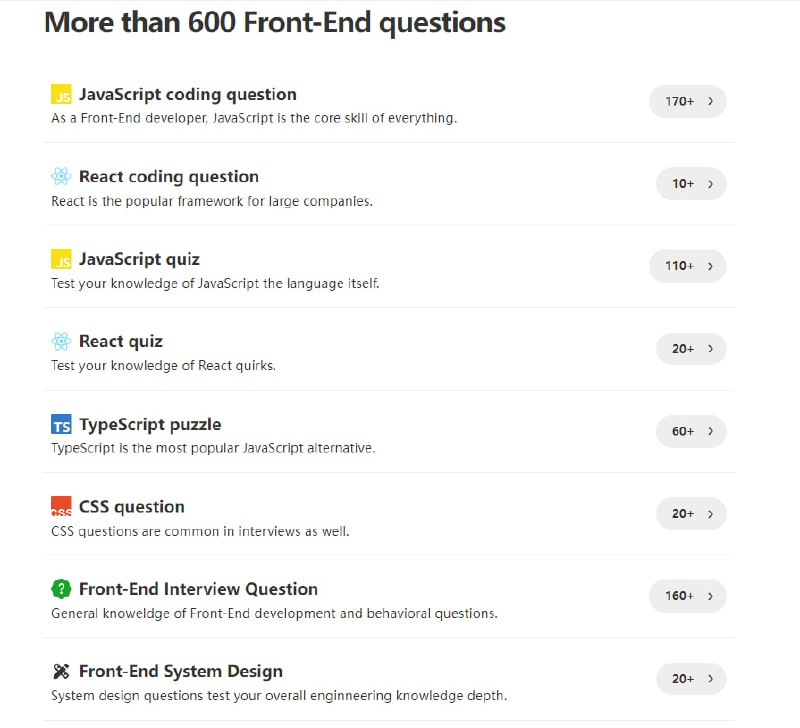Select the blue TS icon for TypeScript puzzle
The image size is (800, 728).
pos(60,424)
